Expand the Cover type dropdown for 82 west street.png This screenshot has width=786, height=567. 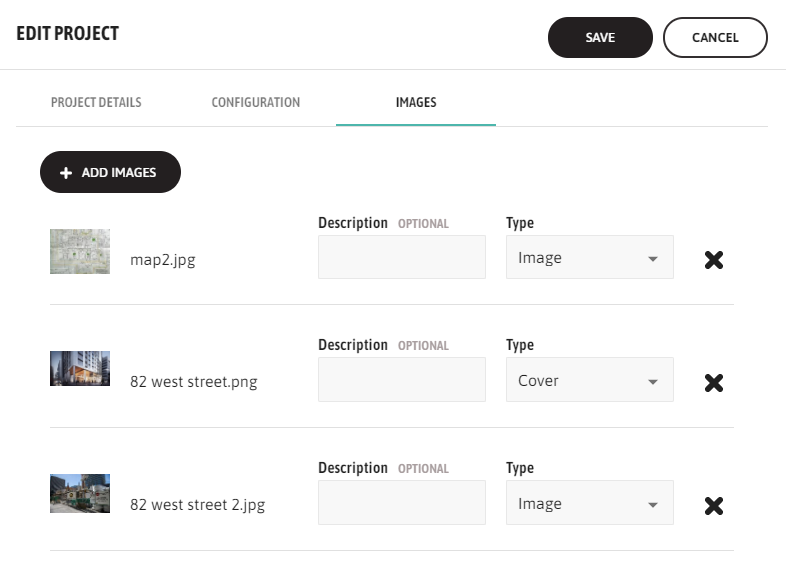[589, 381]
